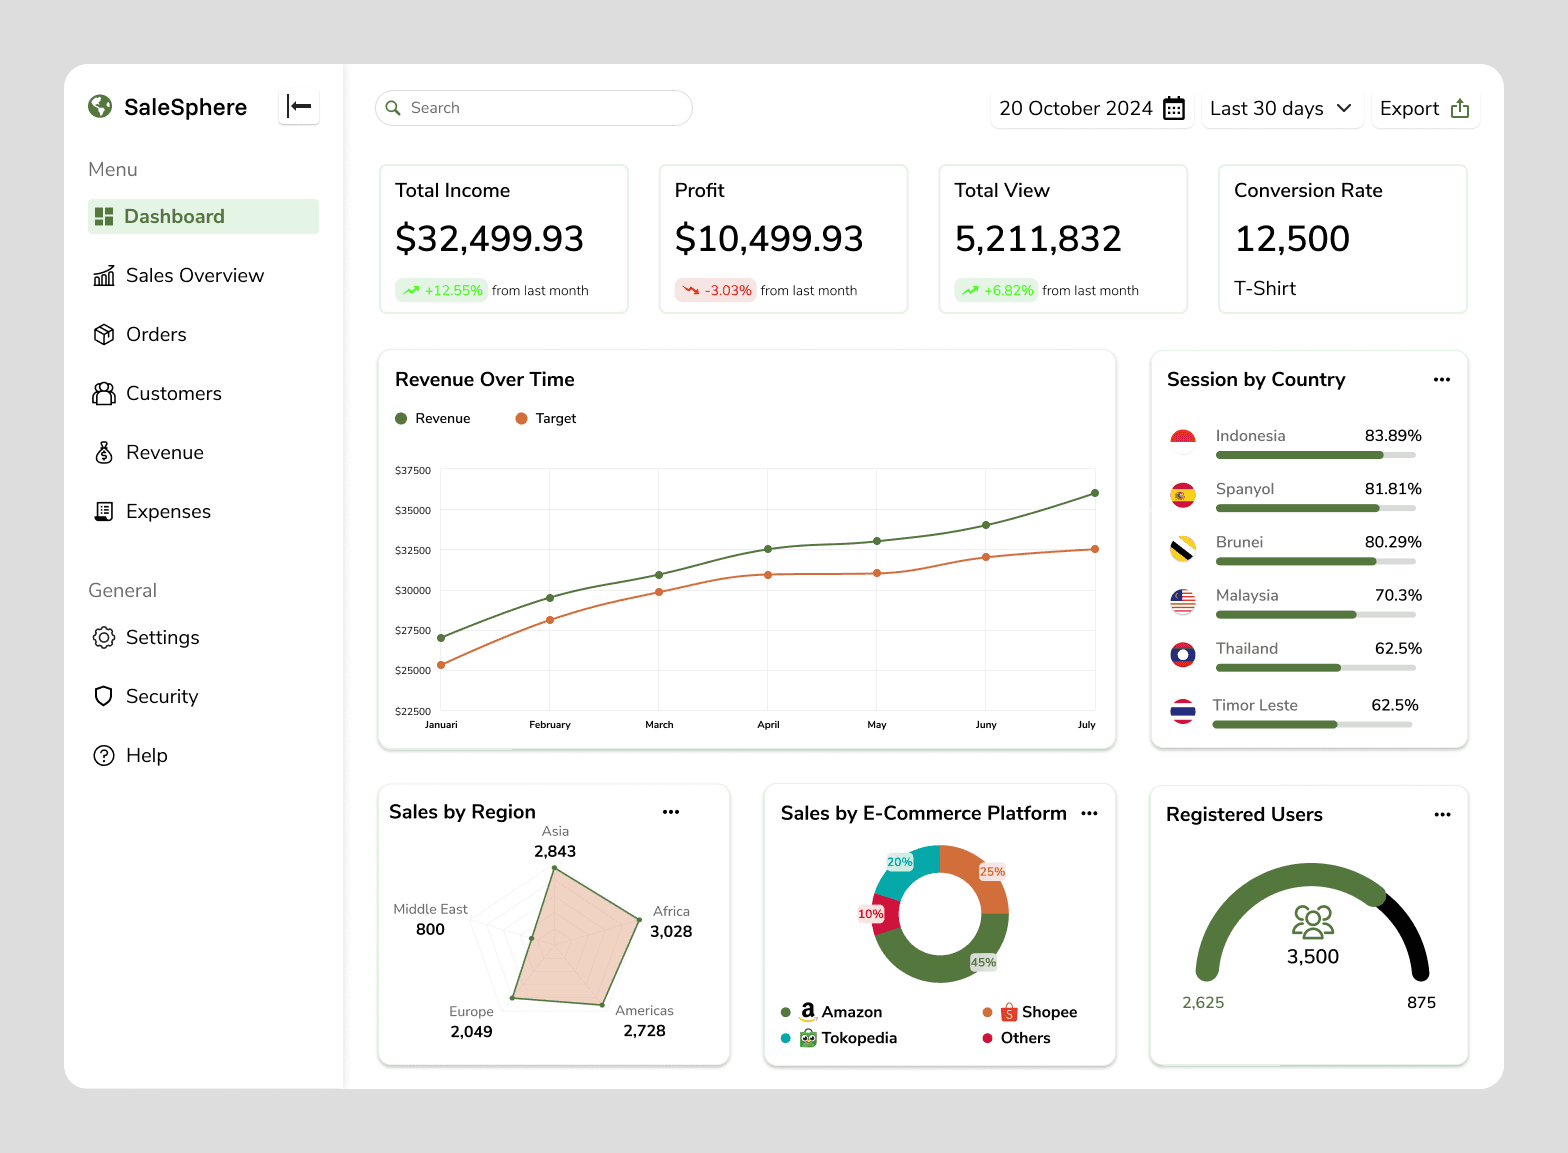Open Session by Country more options

[x=1441, y=379]
